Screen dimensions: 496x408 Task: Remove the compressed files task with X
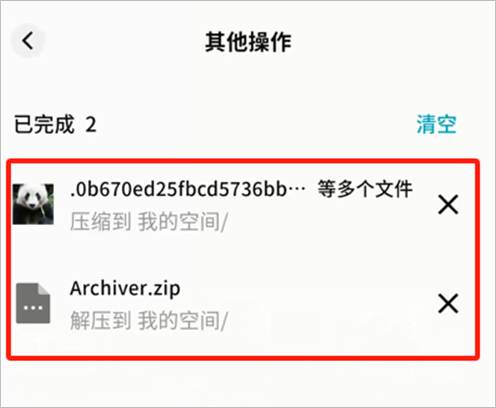[448, 205]
